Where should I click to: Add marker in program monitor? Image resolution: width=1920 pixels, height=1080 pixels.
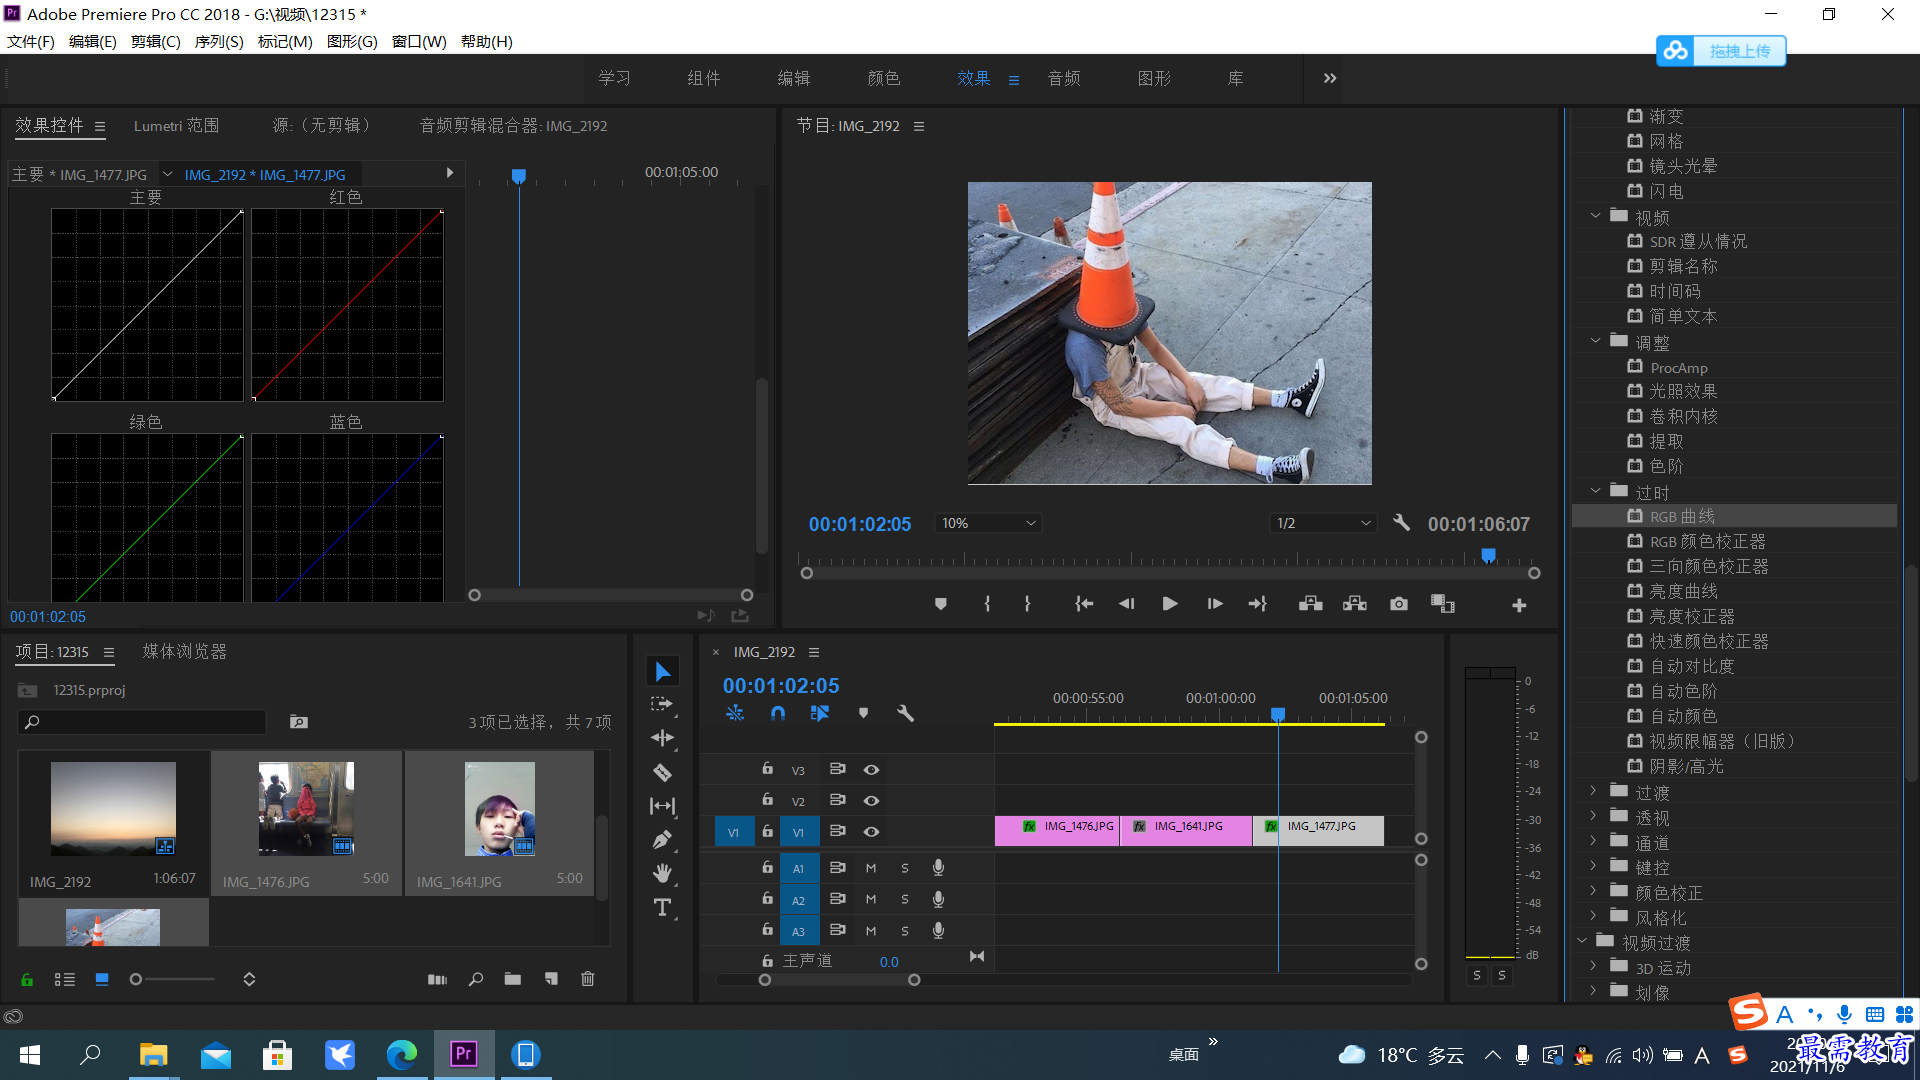941,604
